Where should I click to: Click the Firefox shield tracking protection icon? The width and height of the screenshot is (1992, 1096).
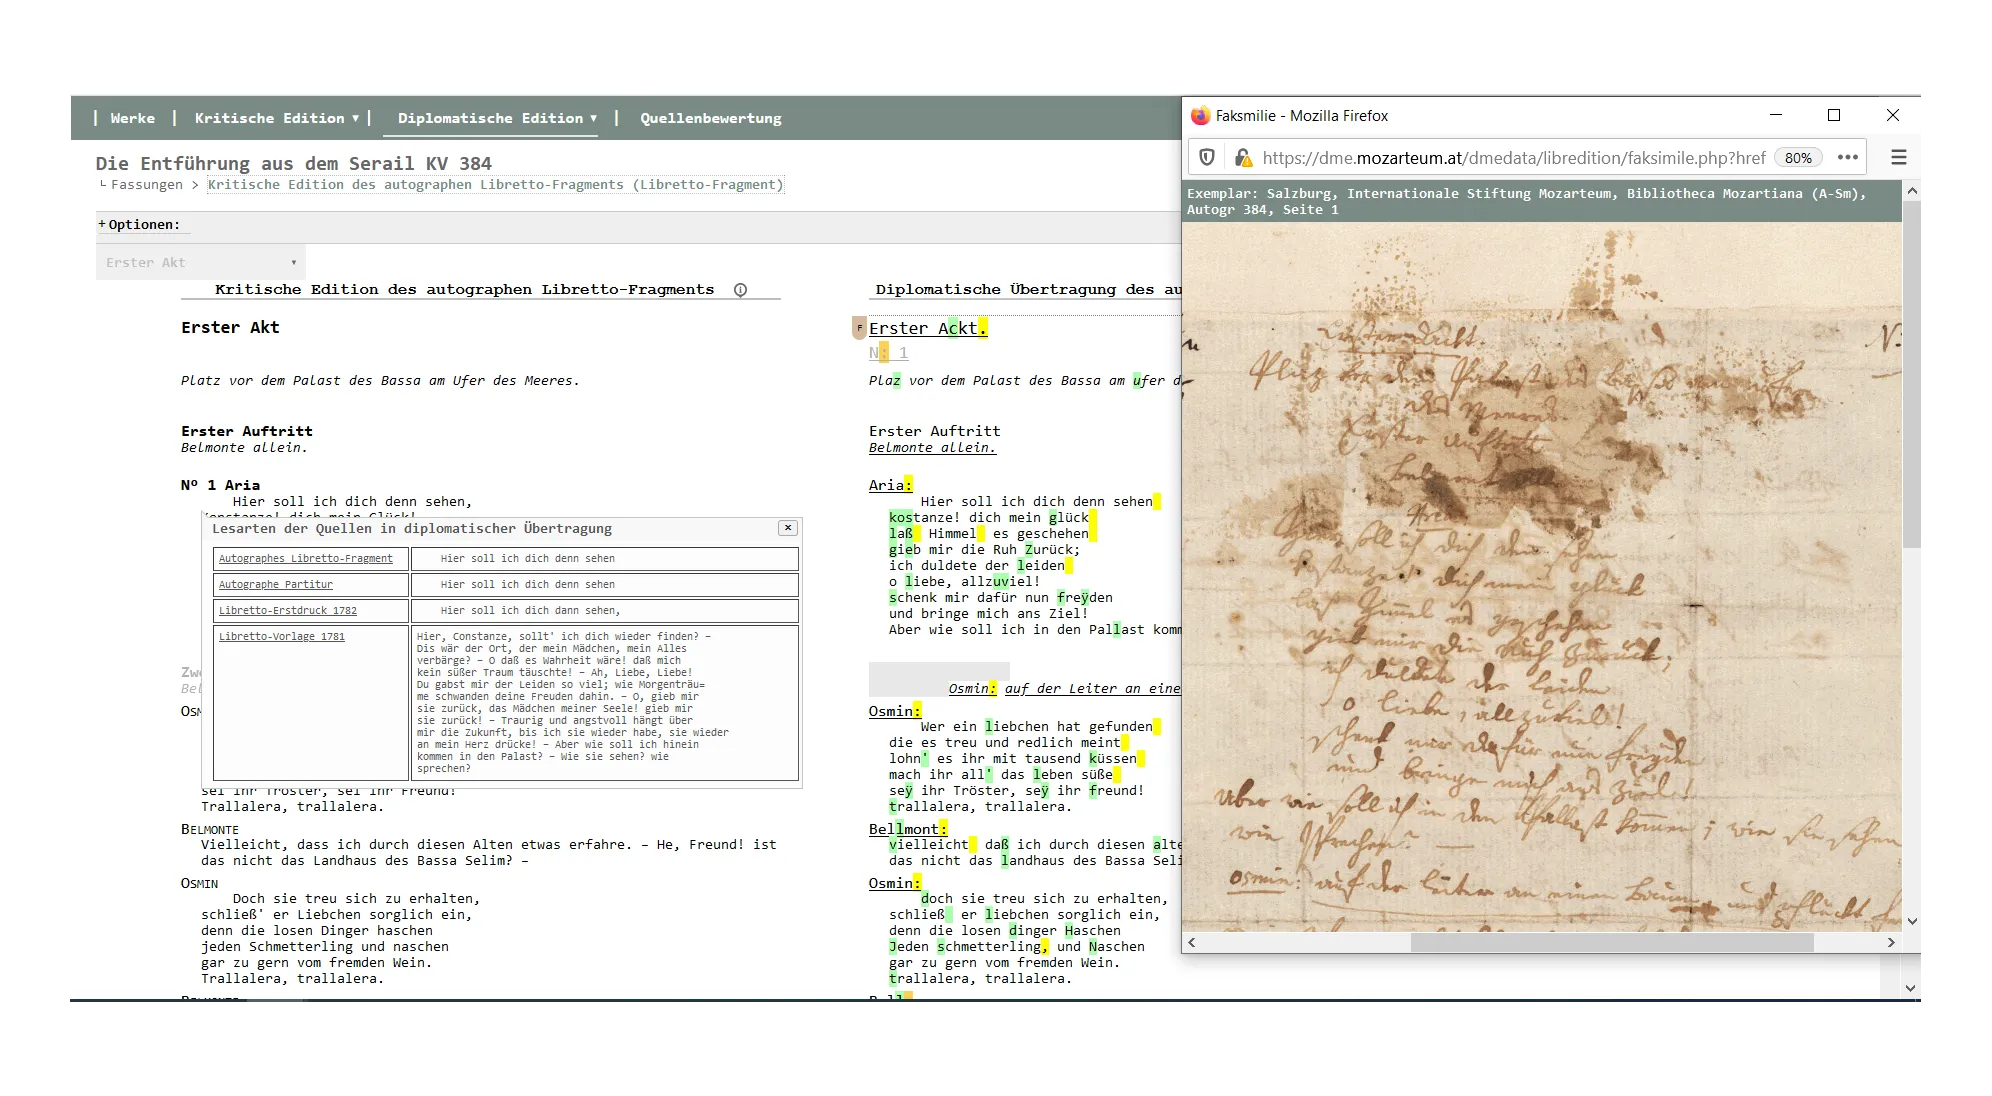click(x=1207, y=157)
